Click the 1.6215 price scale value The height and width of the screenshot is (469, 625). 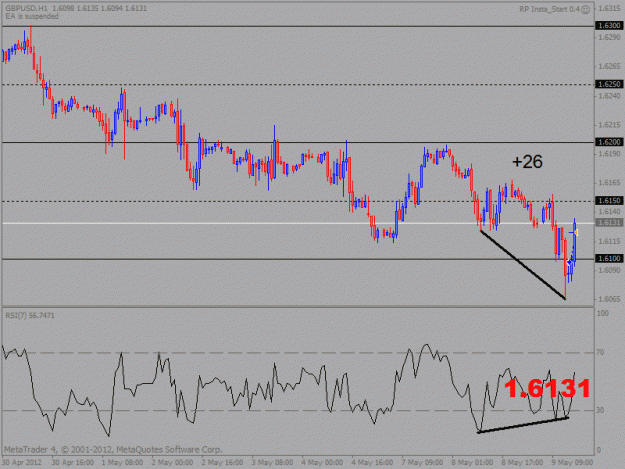coord(609,125)
